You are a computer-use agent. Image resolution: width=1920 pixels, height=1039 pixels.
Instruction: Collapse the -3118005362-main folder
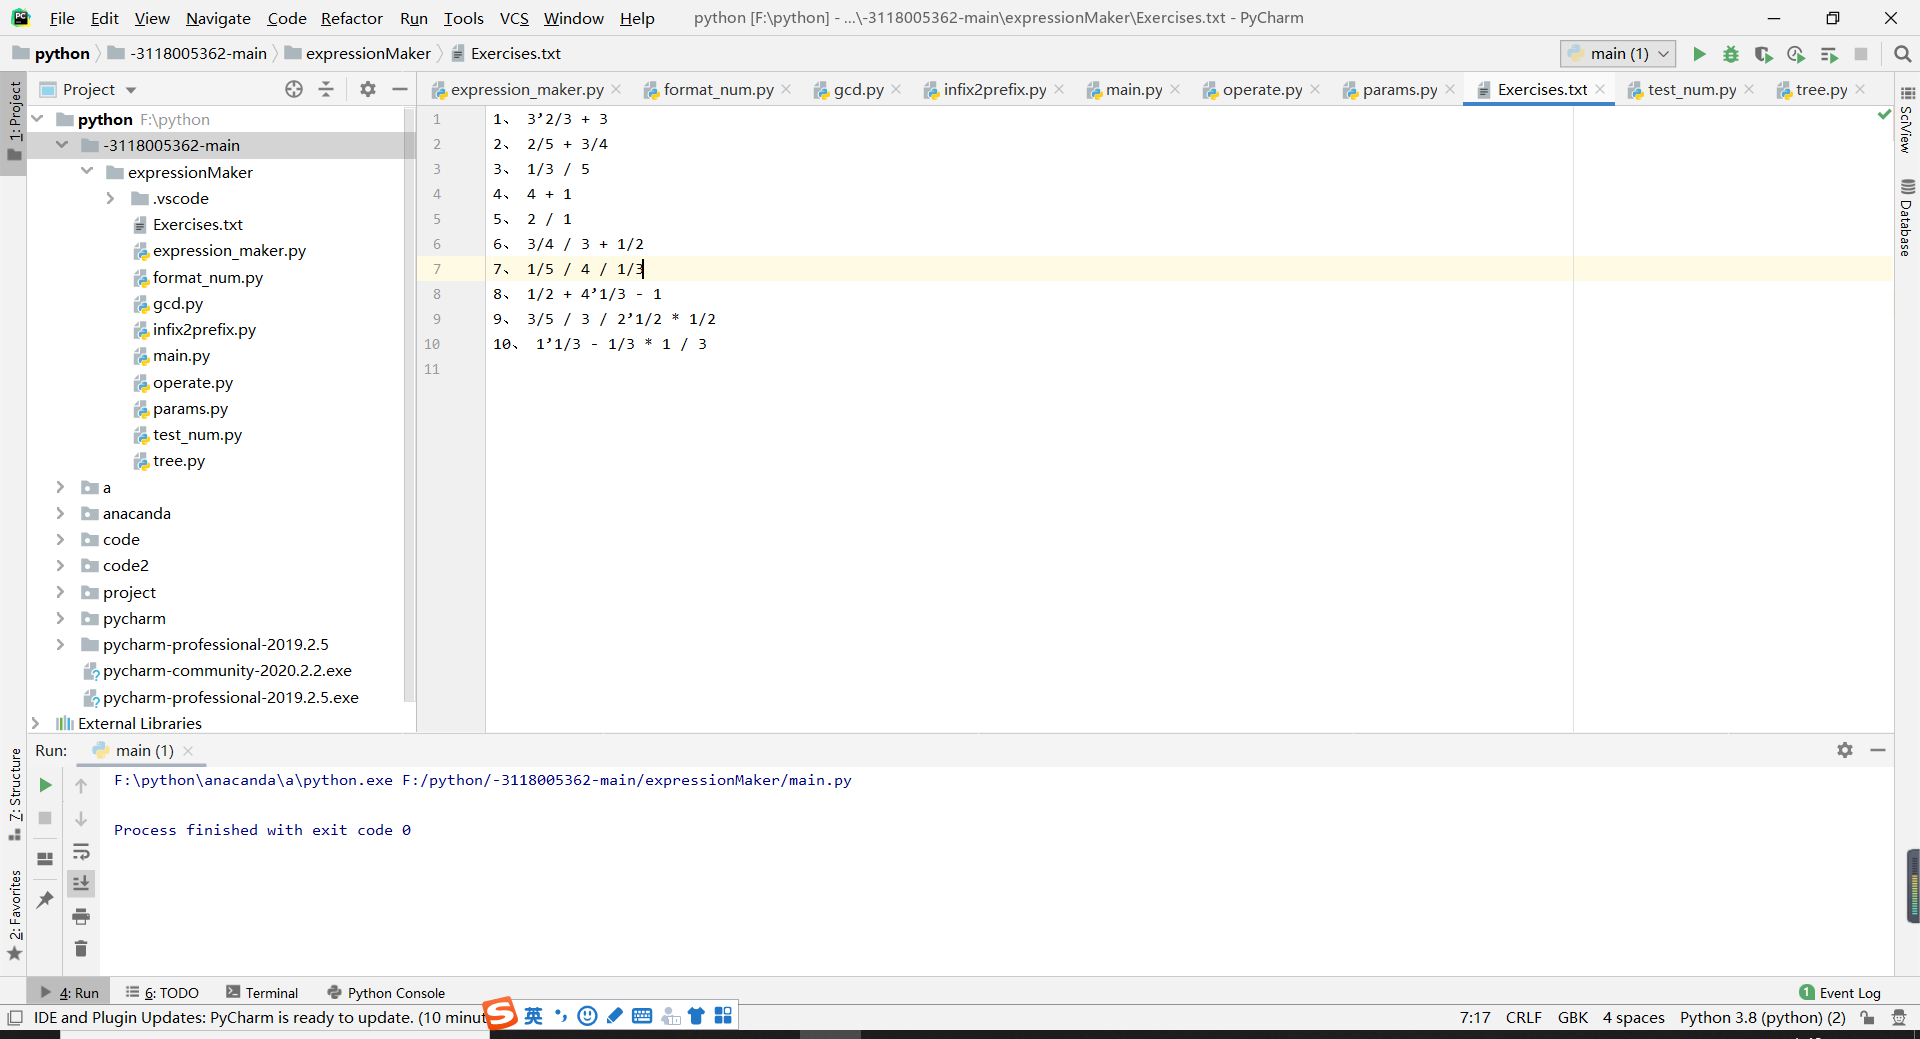[62, 145]
